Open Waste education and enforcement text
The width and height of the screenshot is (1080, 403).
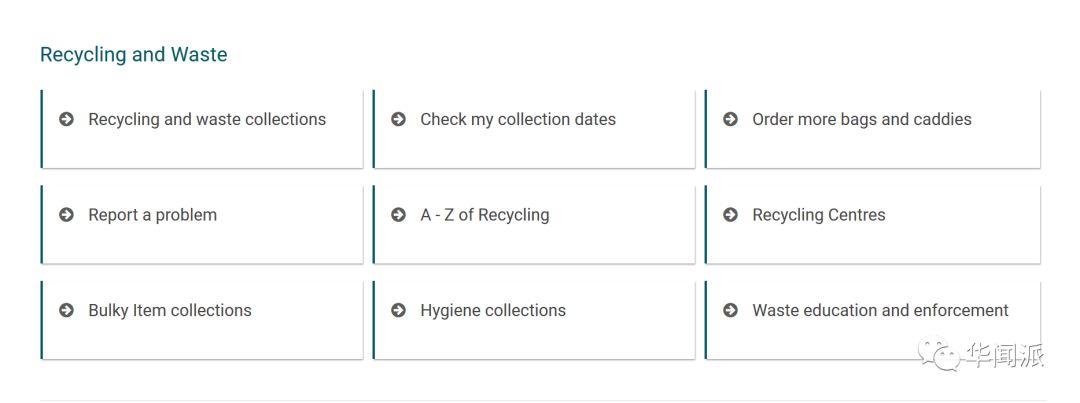(880, 311)
